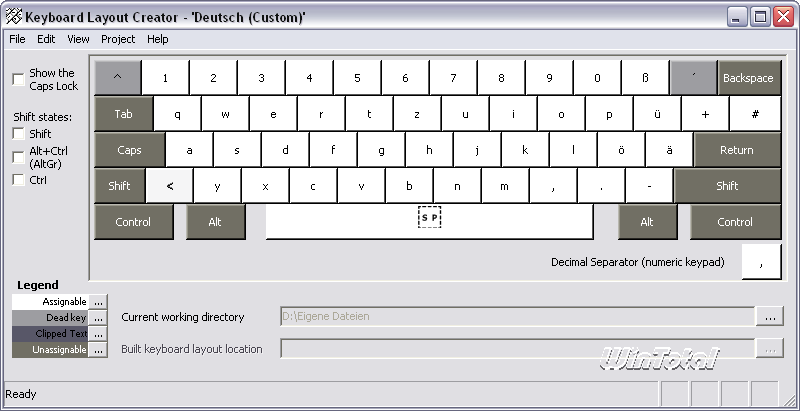Click the Caps key
Screen dimensions: 800x411
point(130,150)
